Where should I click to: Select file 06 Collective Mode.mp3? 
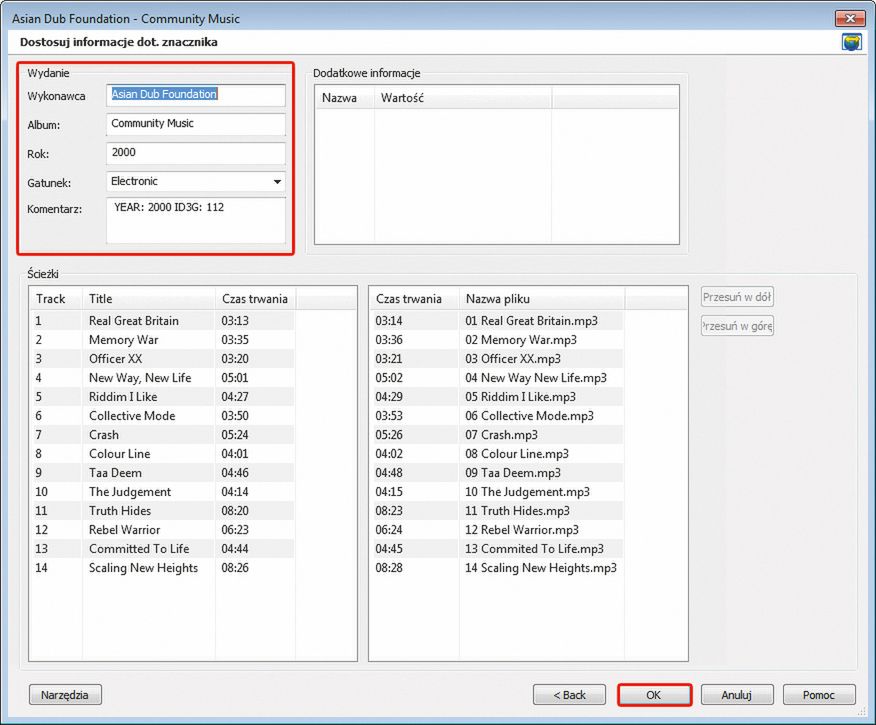529,416
